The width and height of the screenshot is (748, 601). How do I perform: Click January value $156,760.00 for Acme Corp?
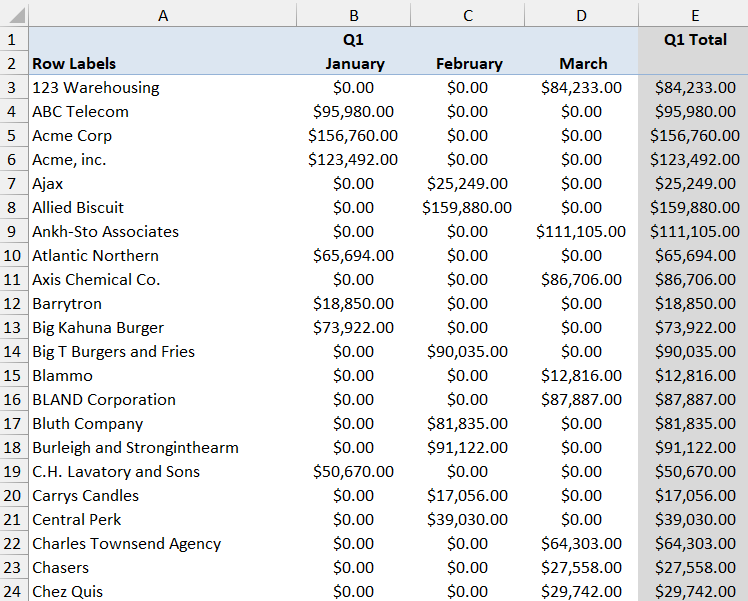353,135
